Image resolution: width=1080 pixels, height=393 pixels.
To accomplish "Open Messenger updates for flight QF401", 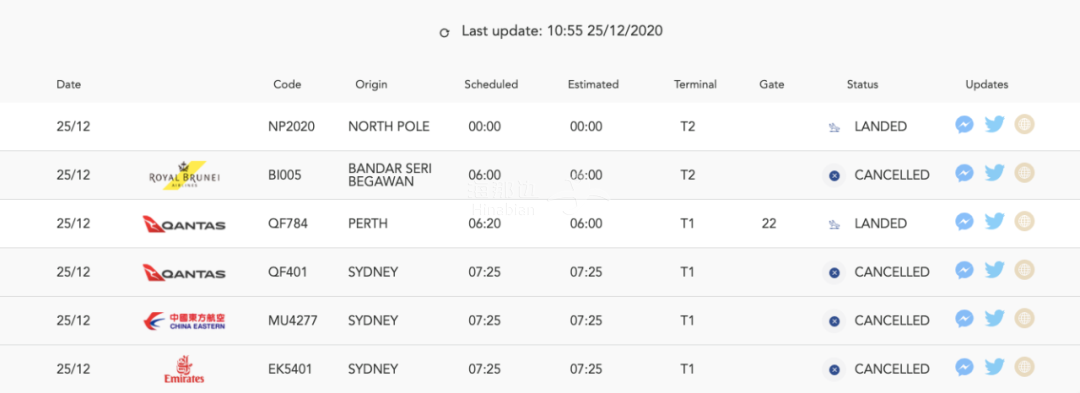I will (964, 270).
